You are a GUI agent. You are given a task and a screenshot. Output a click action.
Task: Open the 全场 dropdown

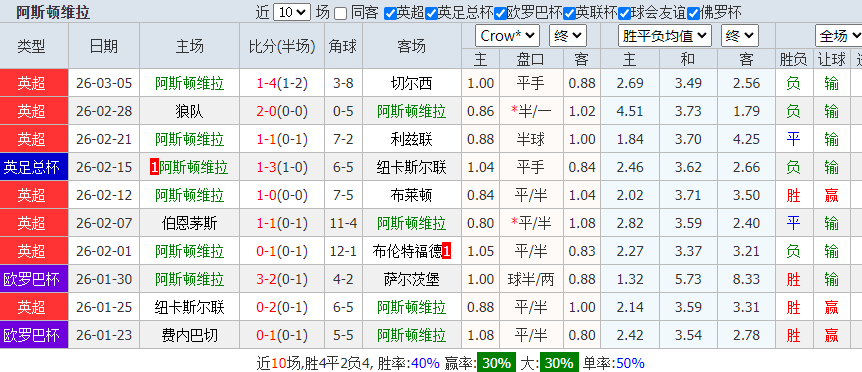tap(839, 36)
